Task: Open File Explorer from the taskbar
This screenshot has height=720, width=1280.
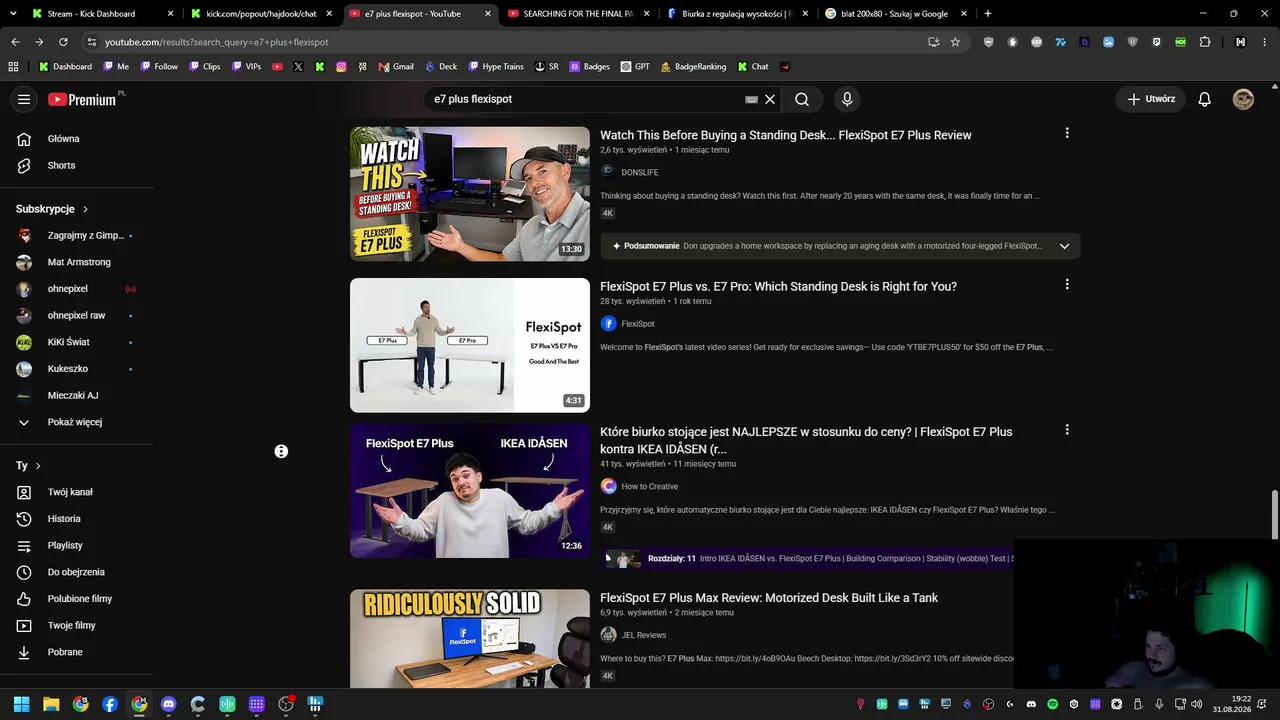Action: [x=51, y=704]
